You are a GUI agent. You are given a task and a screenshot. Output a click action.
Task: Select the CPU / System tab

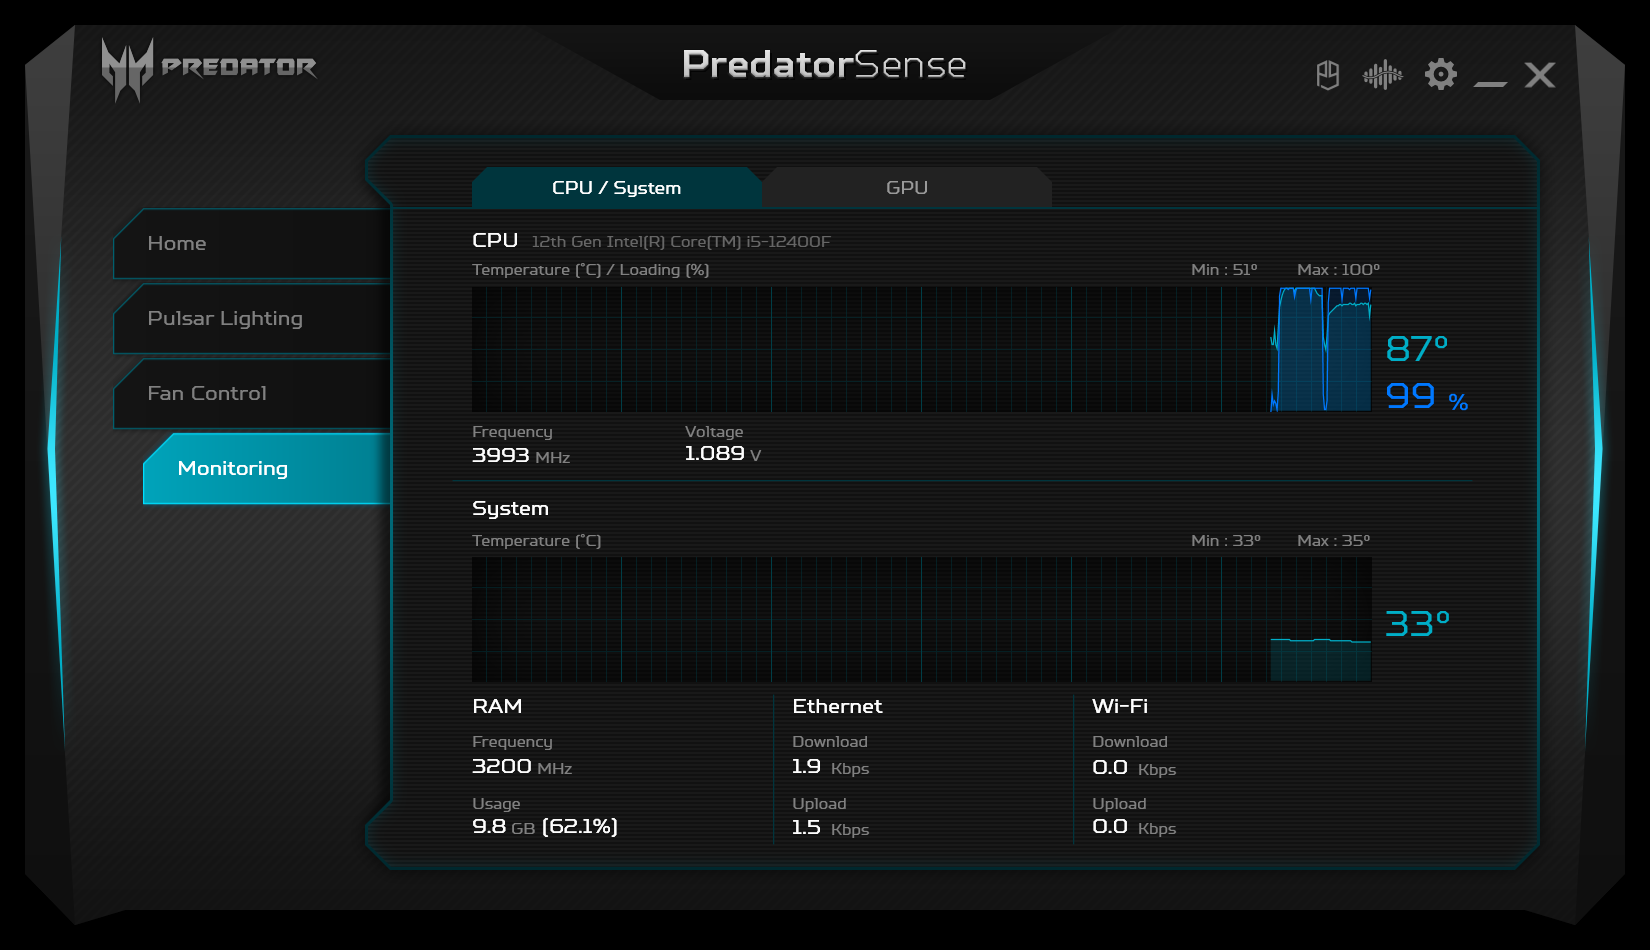tap(616, 187)
